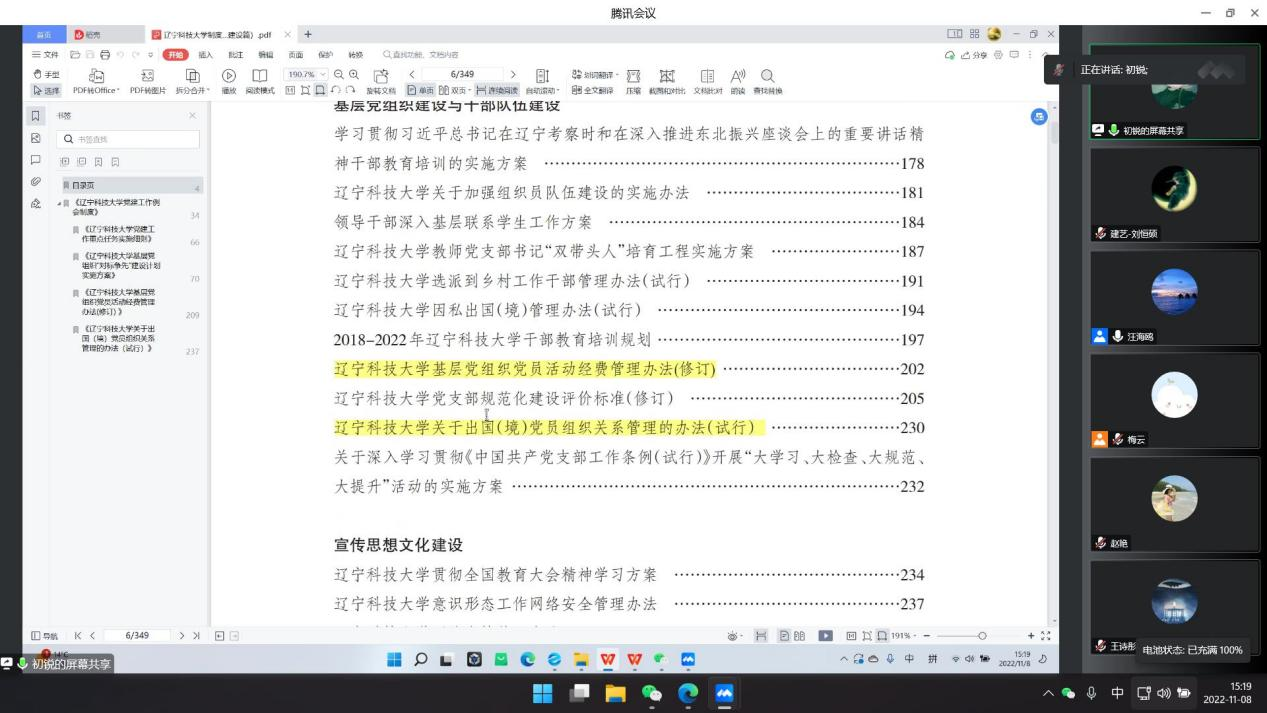
Task: Enter fullscreen from status bar corner icon
Action: pyautogui.click(x=1047, y=635)
